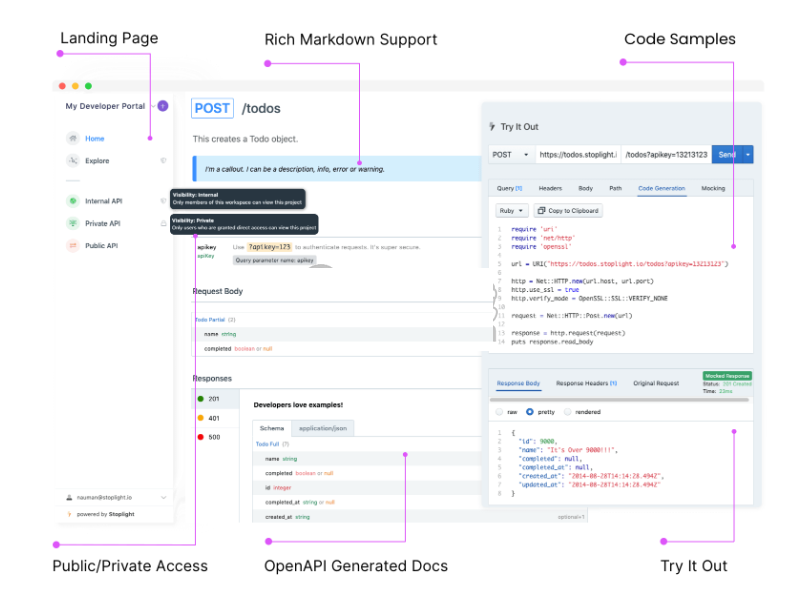786x612 pixels.
Task: Open the Body tab
Action: (585, 188)
